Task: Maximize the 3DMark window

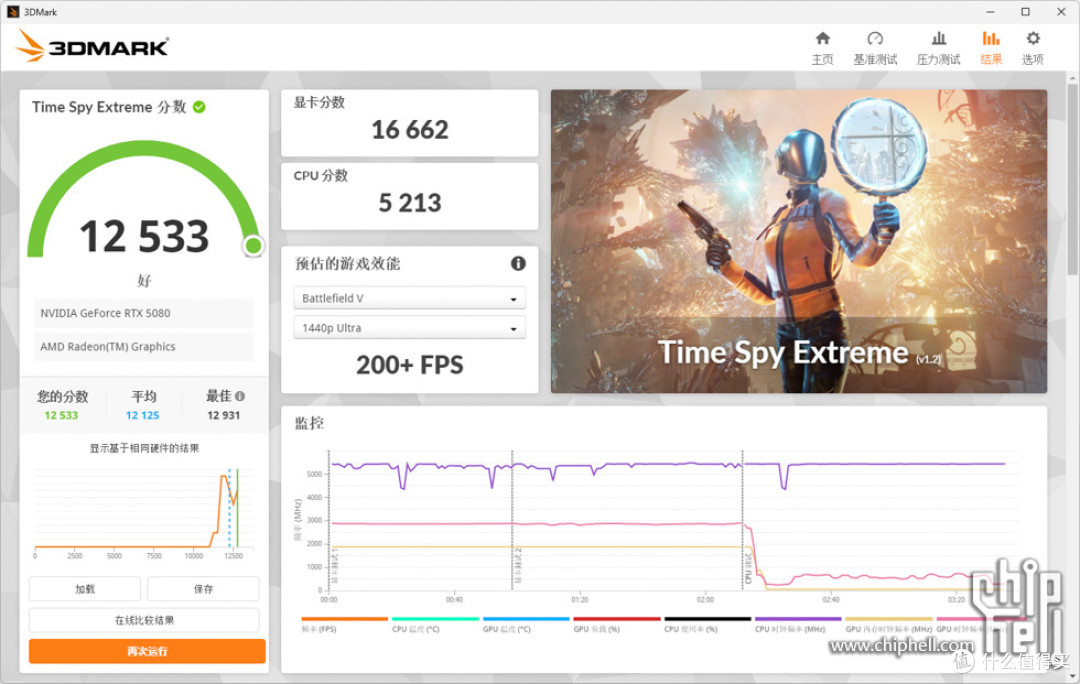Action: (x=1025, y=12)
